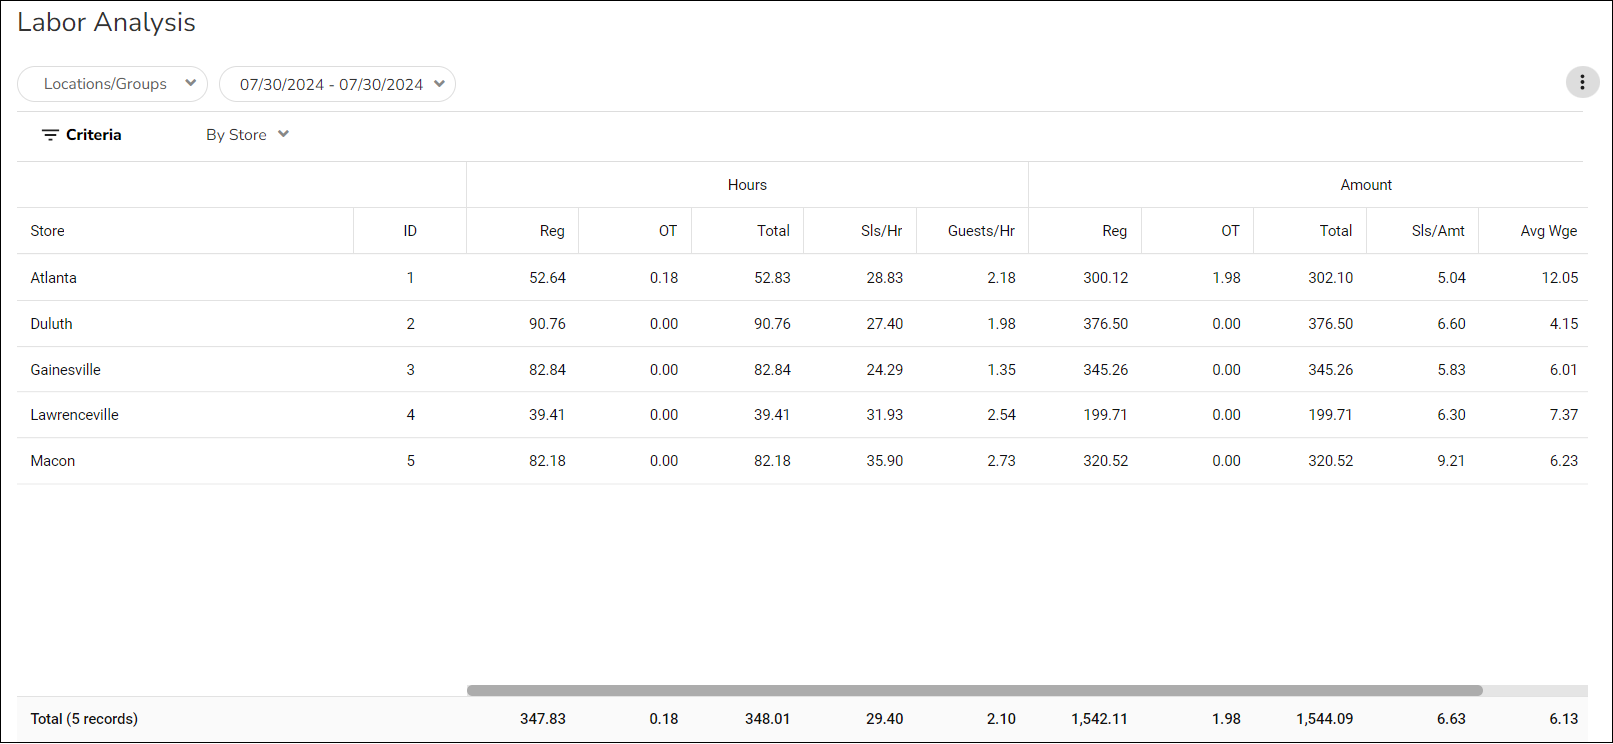This screenshot has width=1613, height=744.
Task: Sort by Avg Wge column header
Action: click(1548, 231)
